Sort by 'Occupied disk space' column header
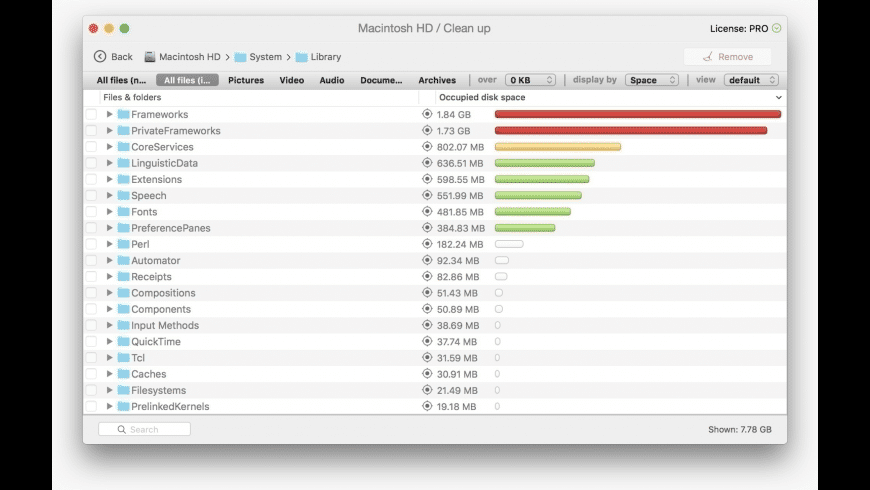Viewport: 870px width, 490px height. (482, 97)
